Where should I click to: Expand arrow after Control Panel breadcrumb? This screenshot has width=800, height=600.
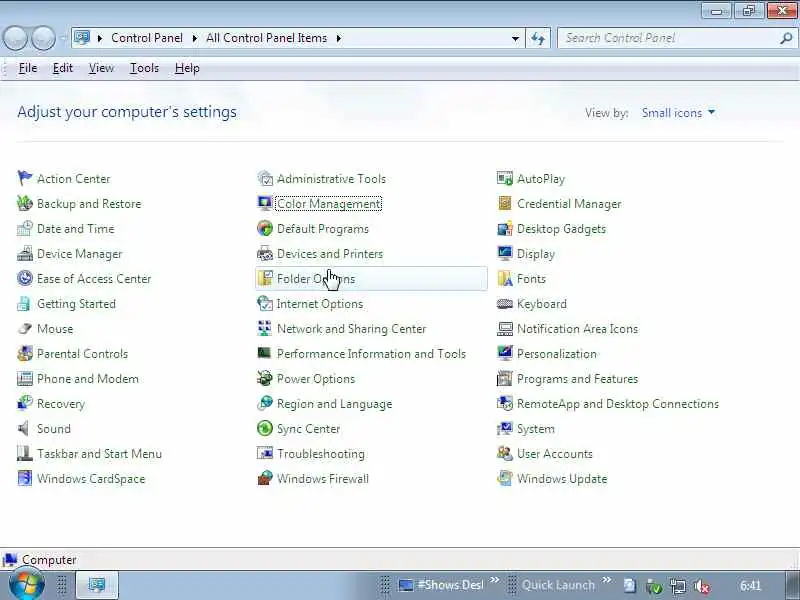pos(194,38)
